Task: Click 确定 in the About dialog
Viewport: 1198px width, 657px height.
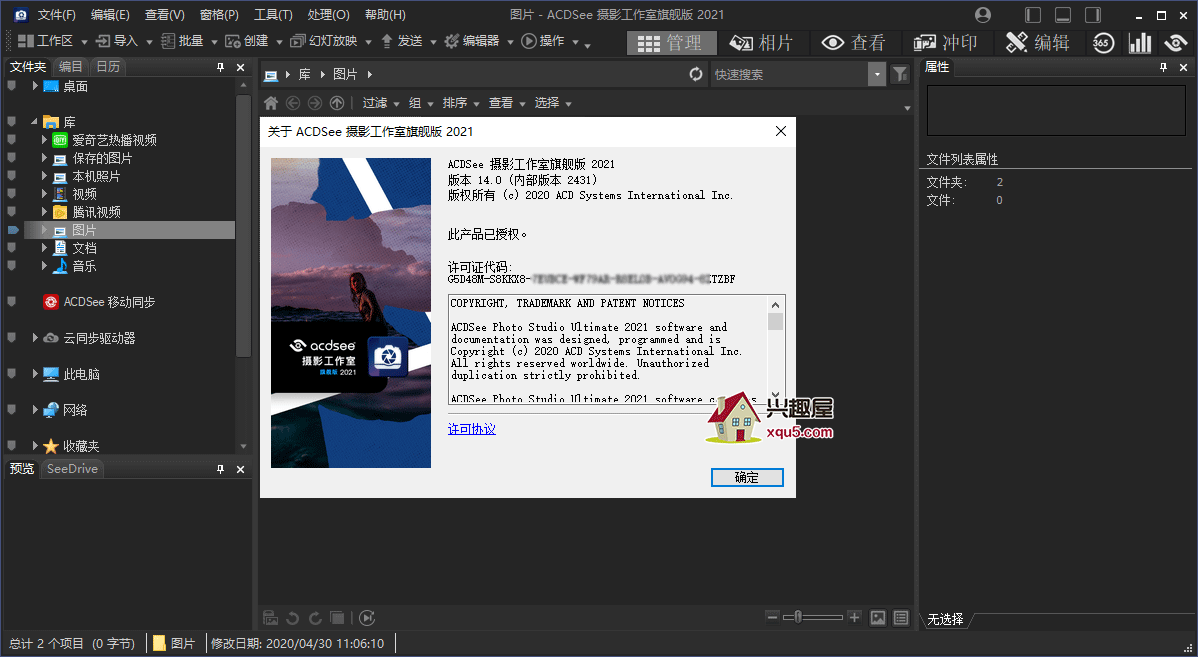Action: pyautogui.click(x=747, y=477)
